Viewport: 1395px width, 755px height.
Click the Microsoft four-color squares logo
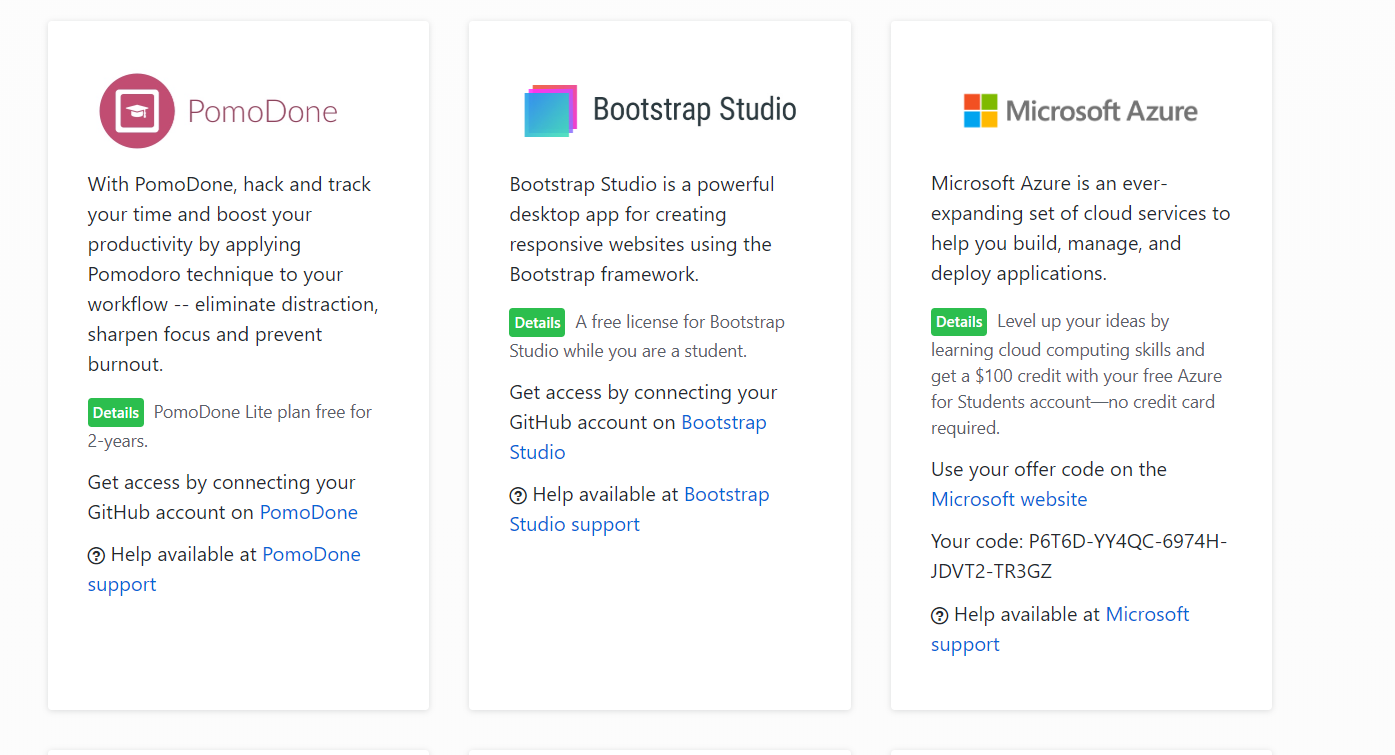[x=980, y=111]
